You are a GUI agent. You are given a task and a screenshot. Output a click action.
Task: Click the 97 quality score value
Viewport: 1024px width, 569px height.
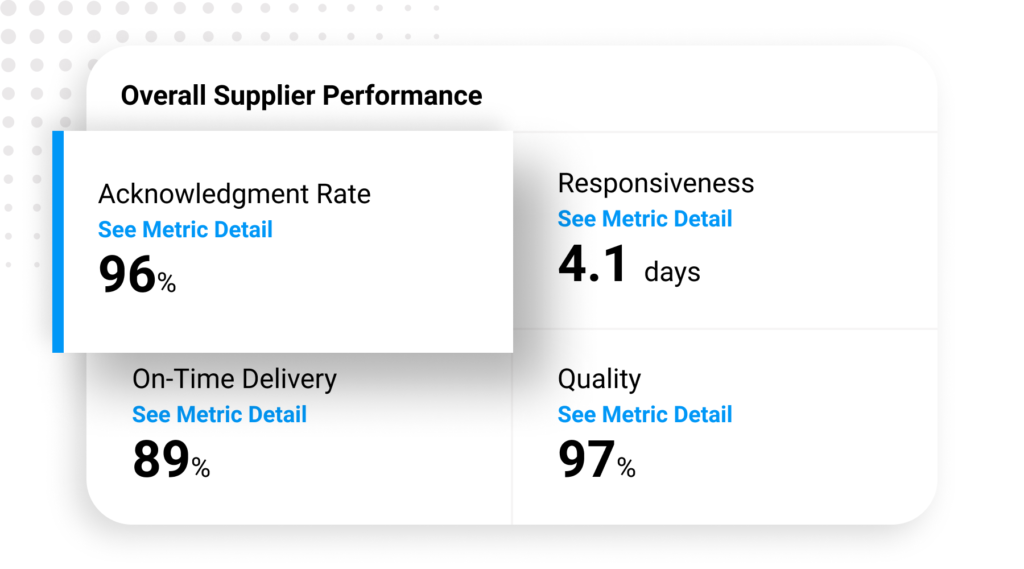(586, 459)
